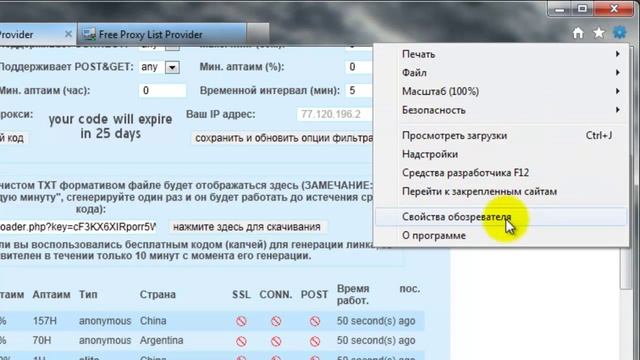Image resolution: width=640 pixels, height=360 pixels.
Task: Click SSL blocked icon in China row
Action: coord(241,321)
